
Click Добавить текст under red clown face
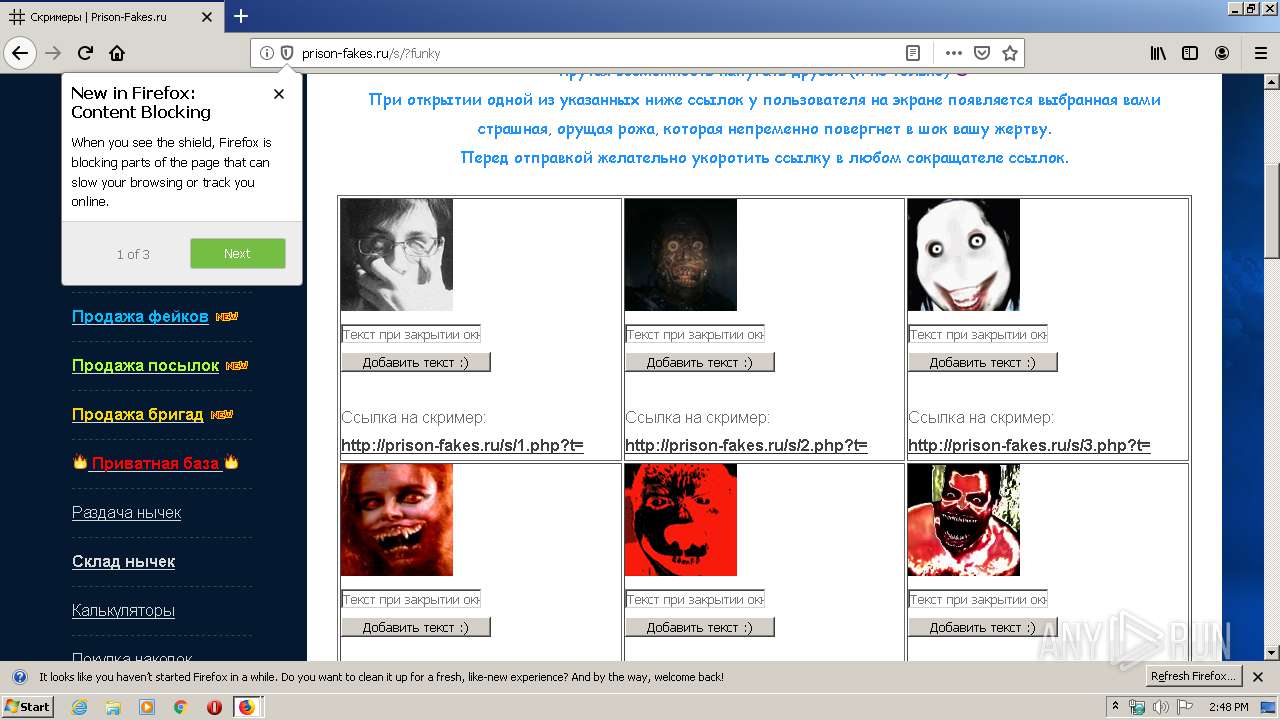click(x=700, y=627)
